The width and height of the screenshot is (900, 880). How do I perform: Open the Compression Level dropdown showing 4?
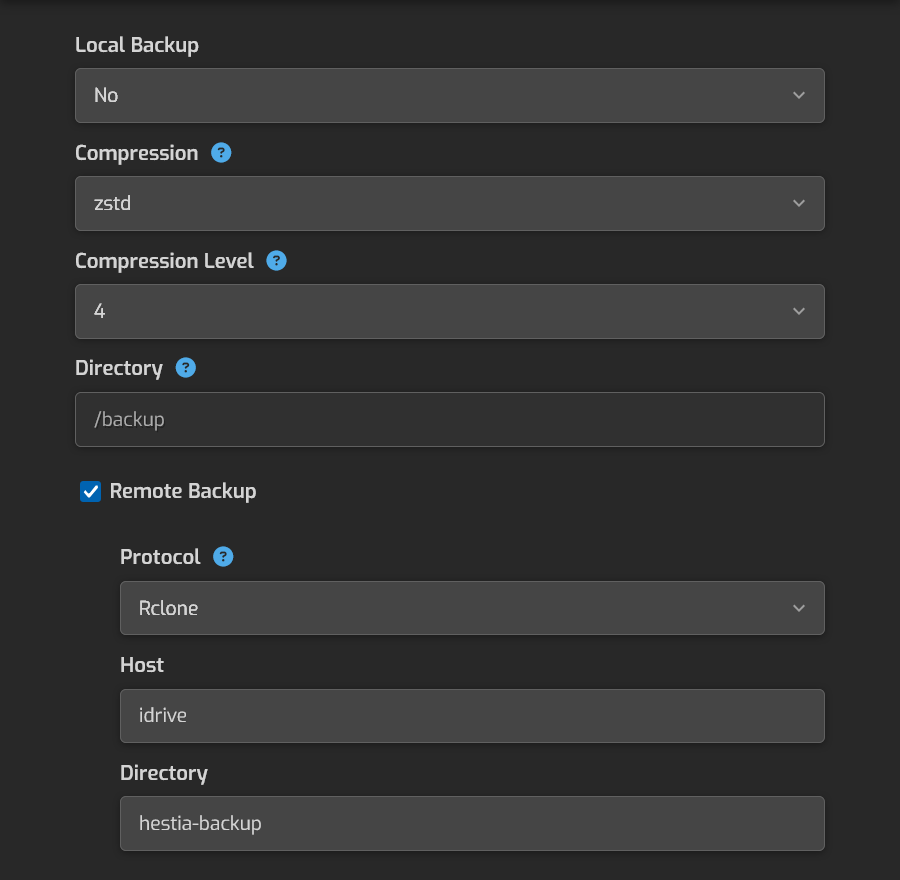click(449, 311)
